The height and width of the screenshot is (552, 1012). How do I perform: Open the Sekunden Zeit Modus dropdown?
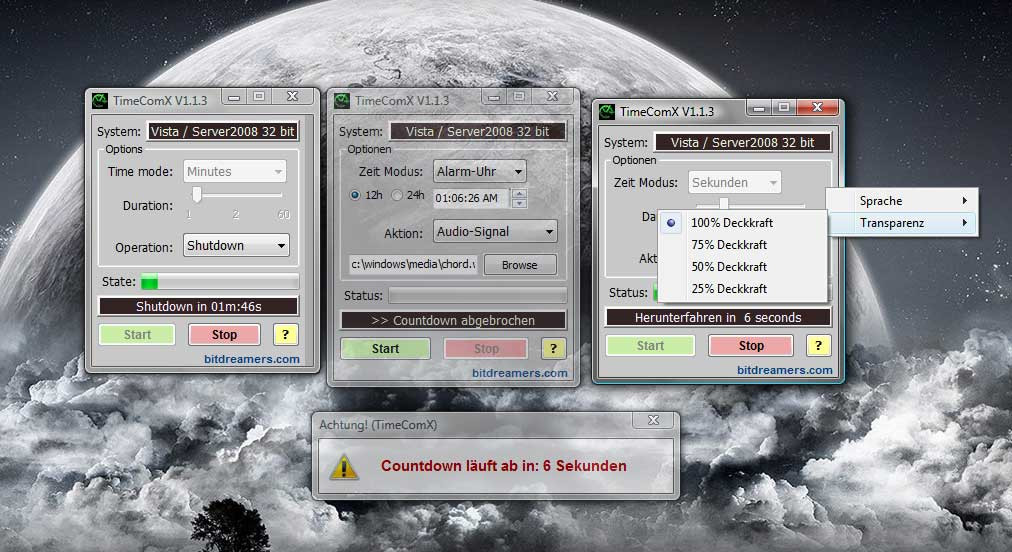[734, 183]
